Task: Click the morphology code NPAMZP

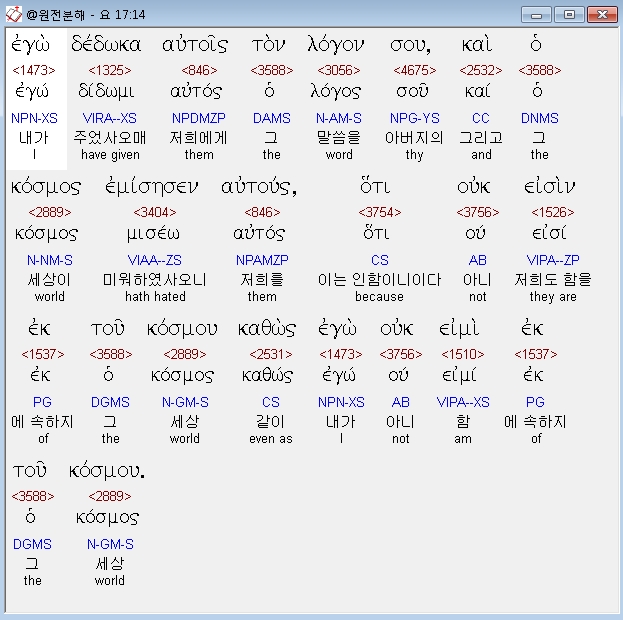Action: (x=262, y=260)
